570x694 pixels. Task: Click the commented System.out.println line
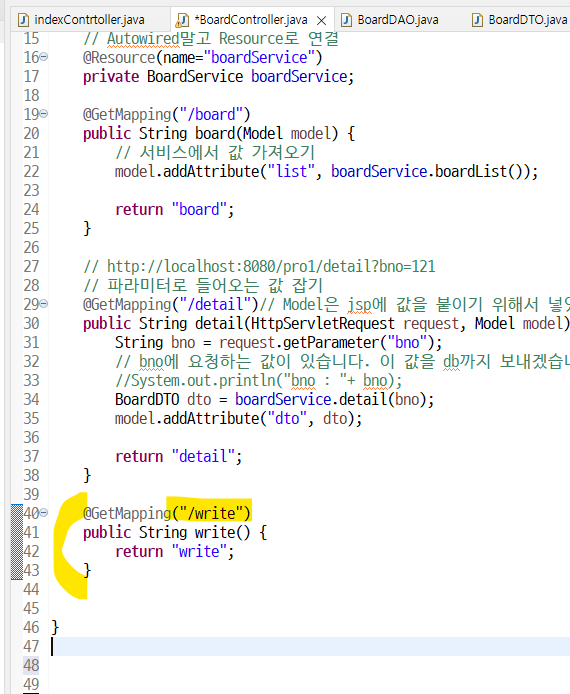click(x=258, y=381)
